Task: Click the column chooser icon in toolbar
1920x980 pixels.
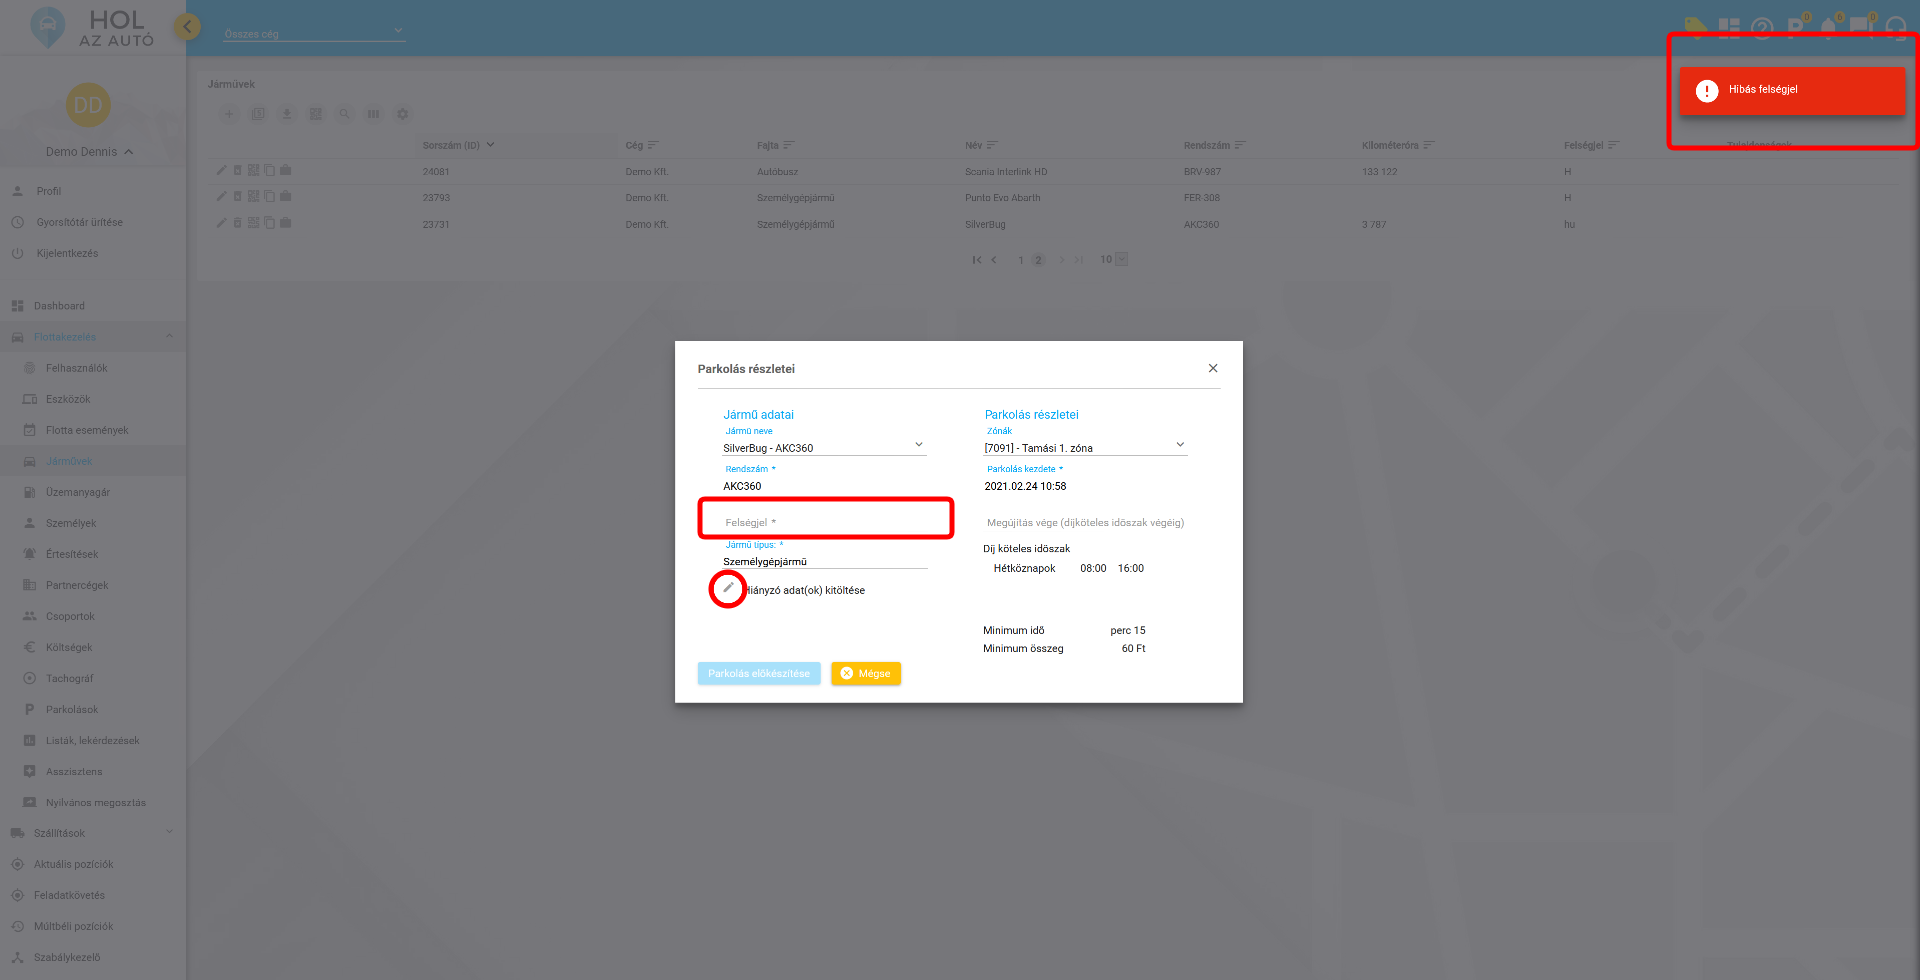Action: pos(373,114)
